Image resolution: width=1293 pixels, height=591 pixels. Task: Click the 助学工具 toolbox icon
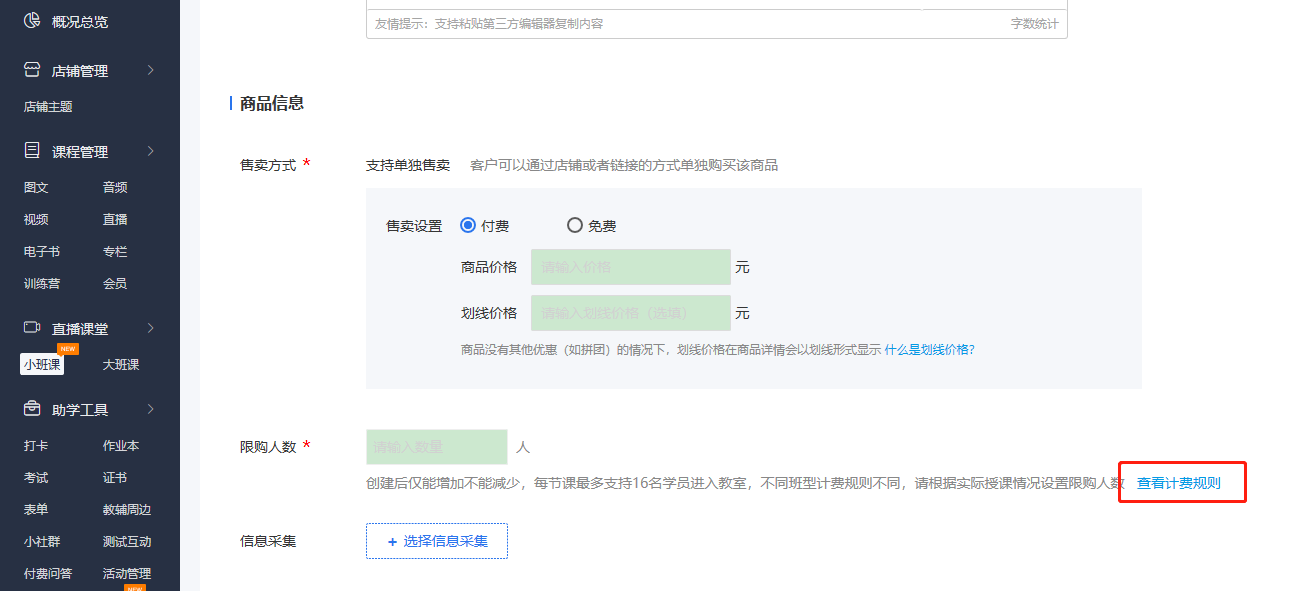(x=32, y=409)
